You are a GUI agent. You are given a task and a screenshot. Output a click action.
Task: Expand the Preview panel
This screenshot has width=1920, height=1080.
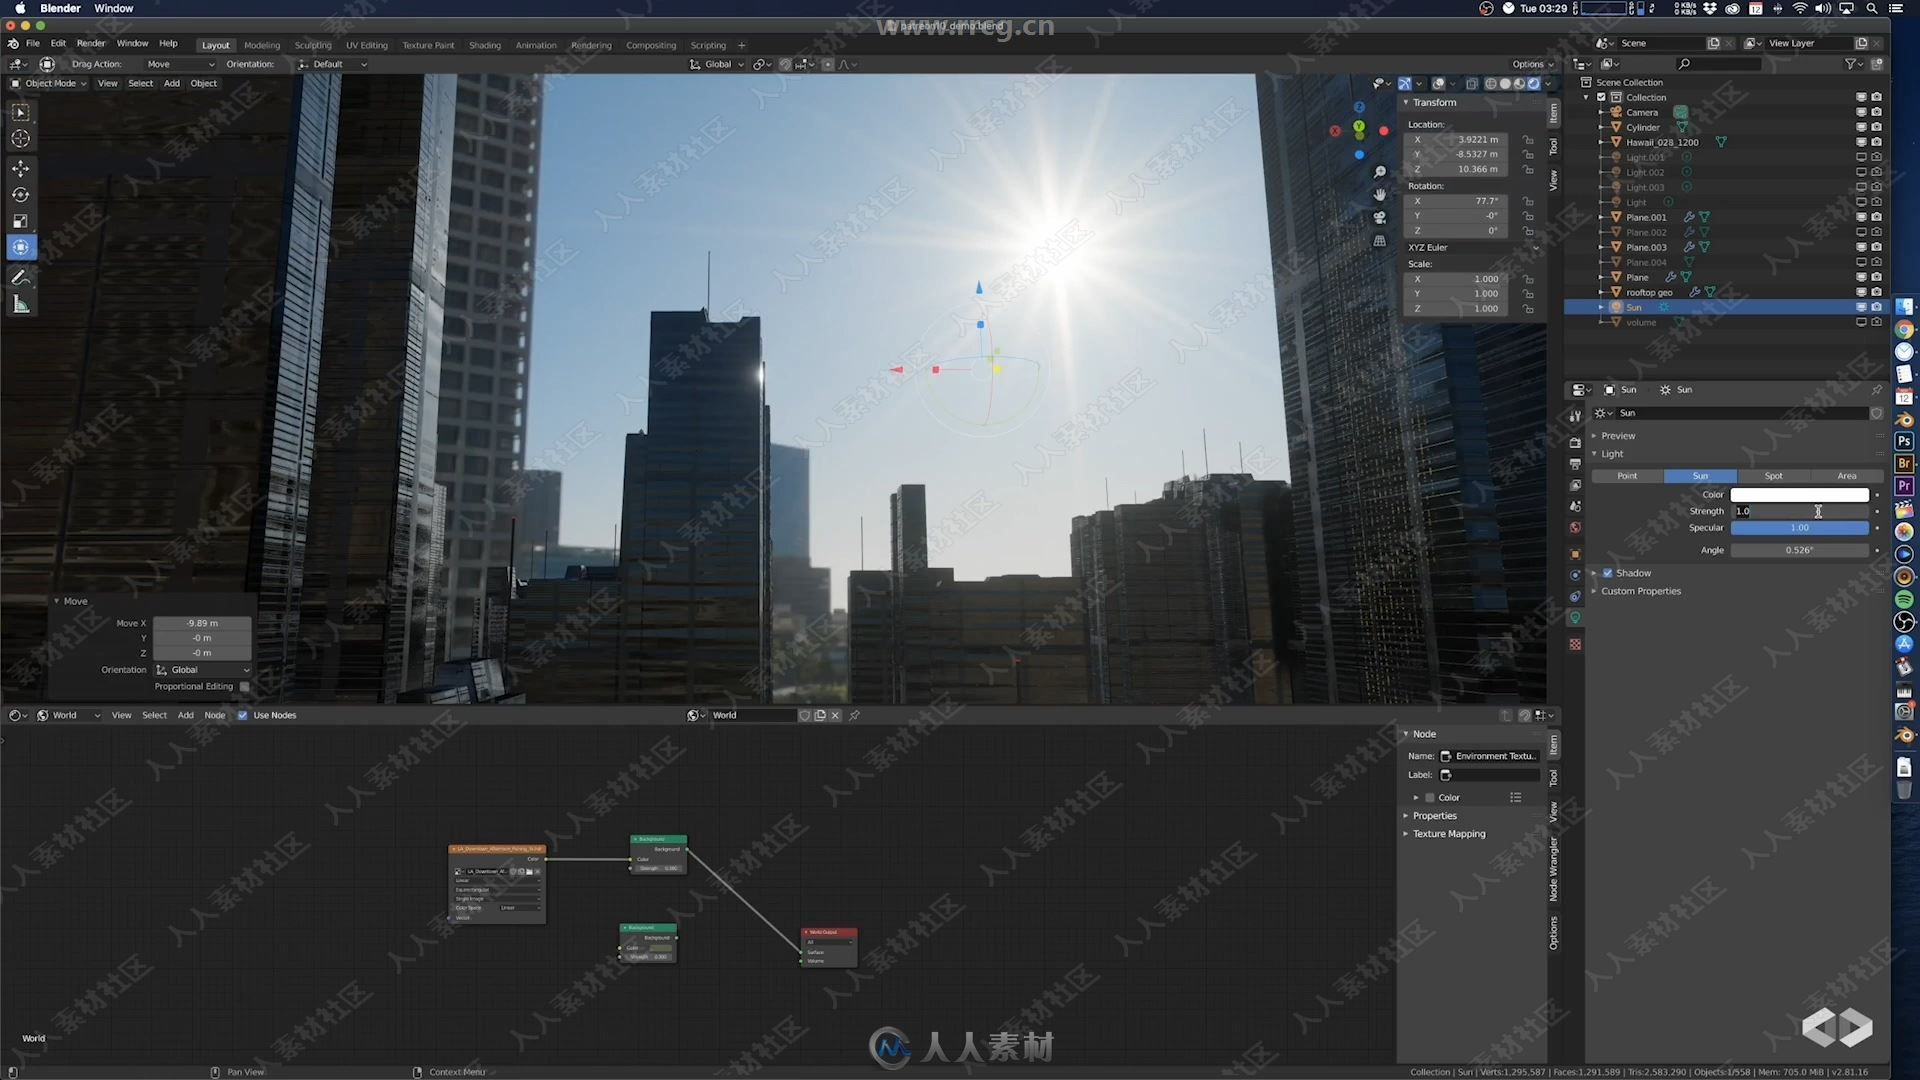(1617, 436)
